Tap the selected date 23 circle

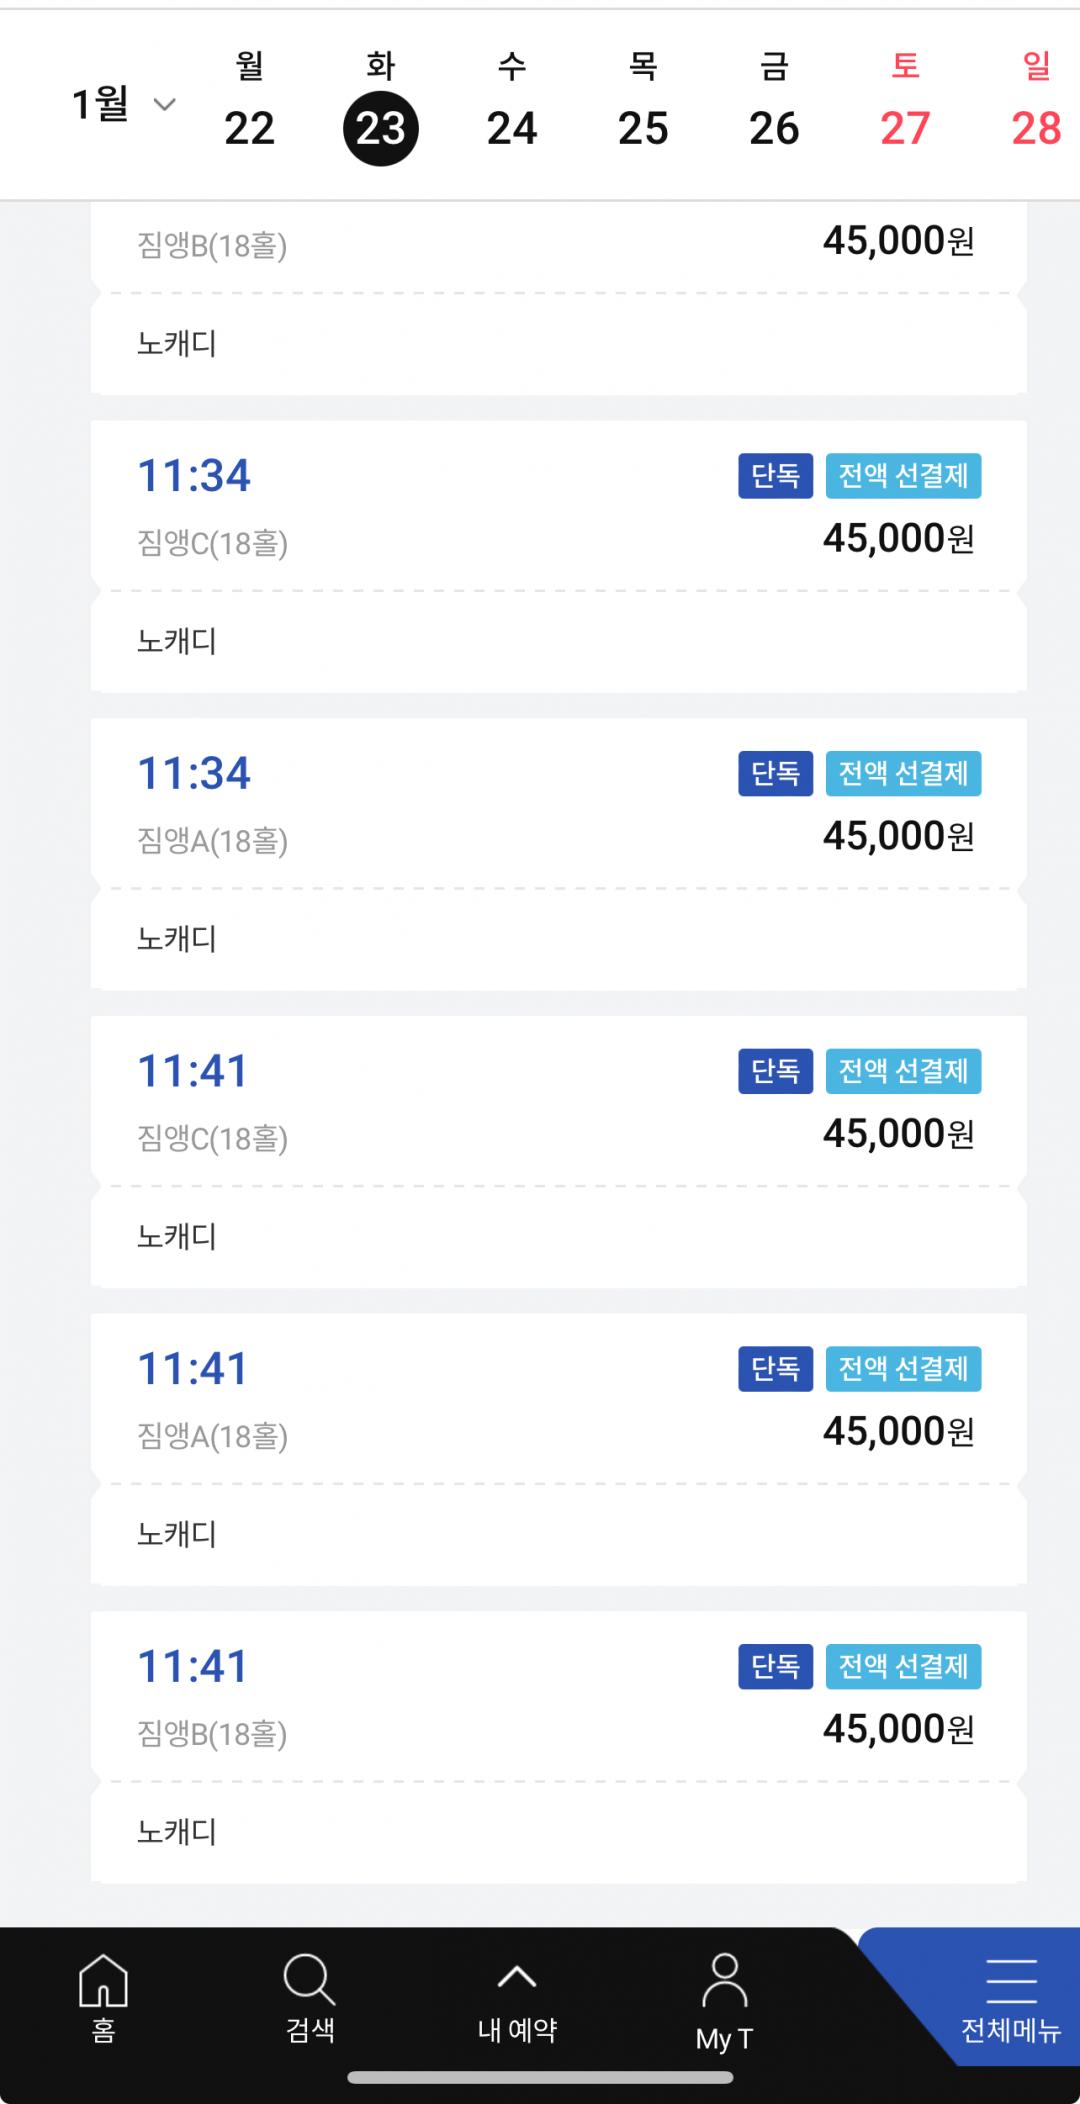click(381, 128)
